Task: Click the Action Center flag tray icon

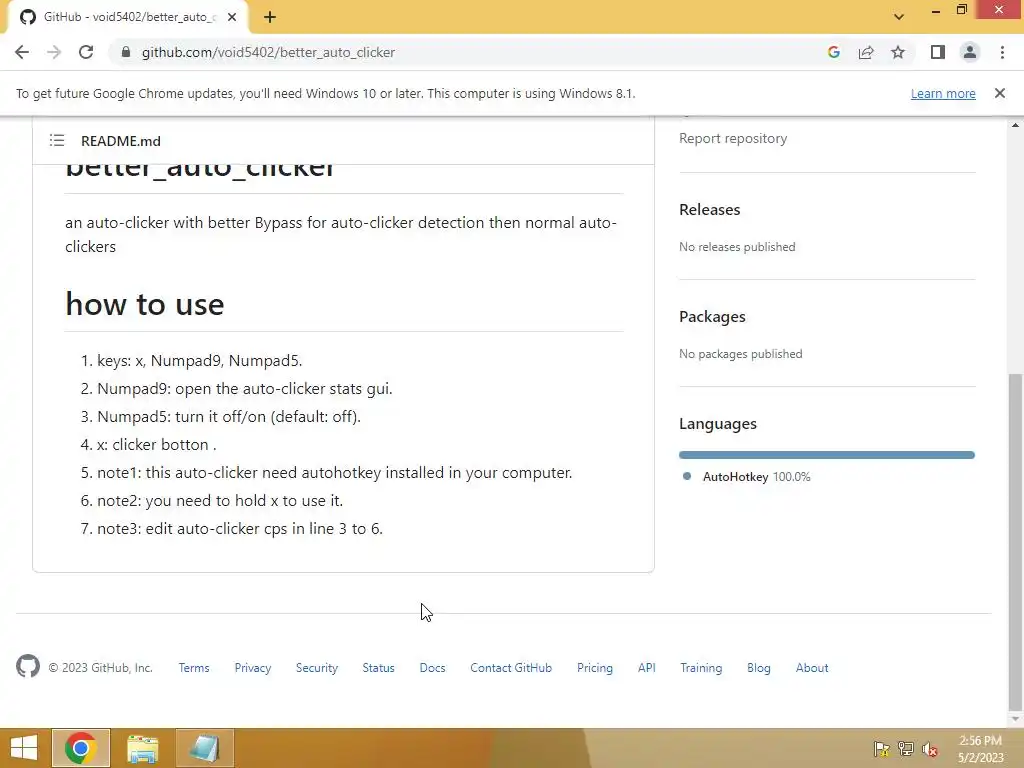Action: pyautogui.click(x=882, y=749)
